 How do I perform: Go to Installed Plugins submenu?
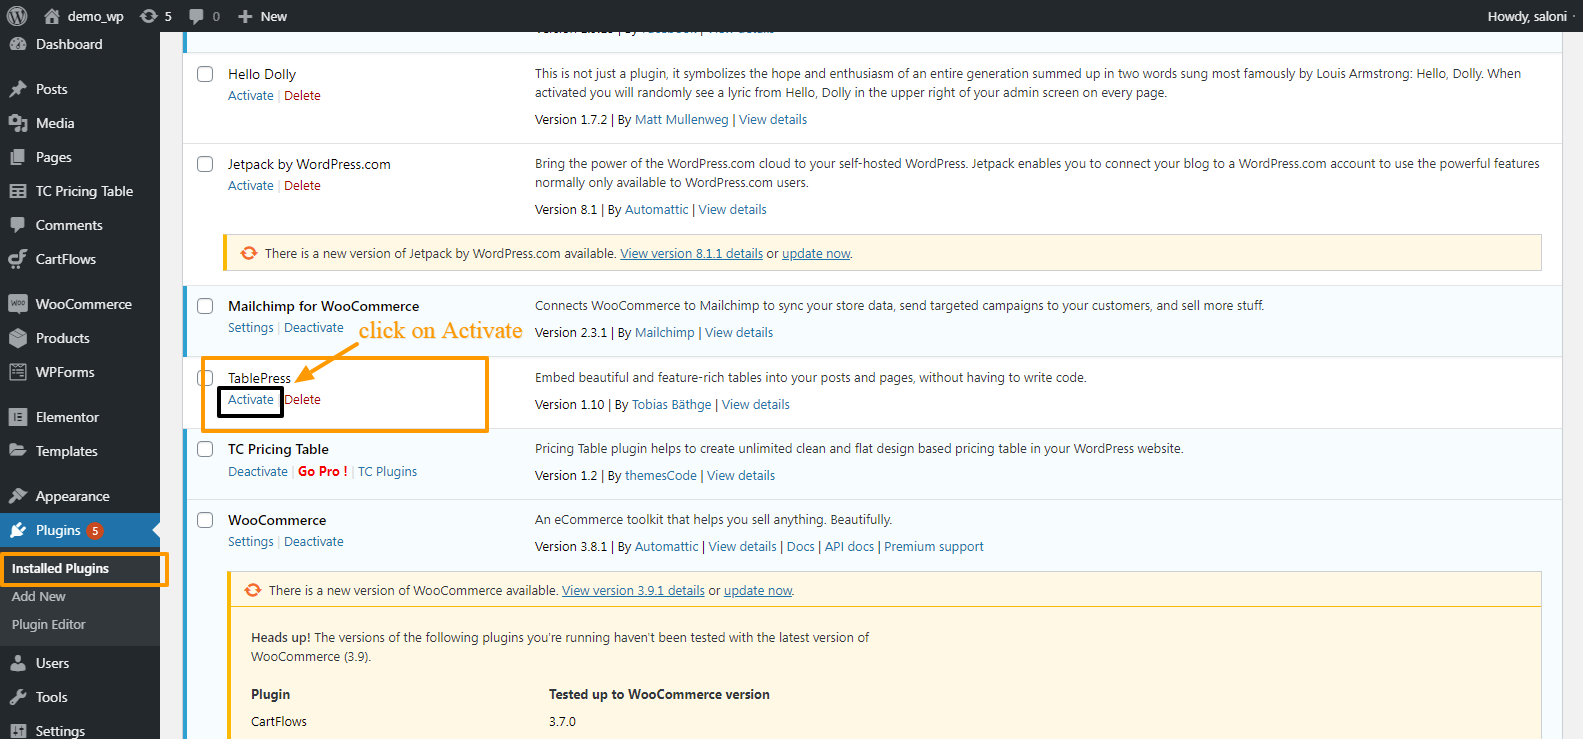click(60, 568)
